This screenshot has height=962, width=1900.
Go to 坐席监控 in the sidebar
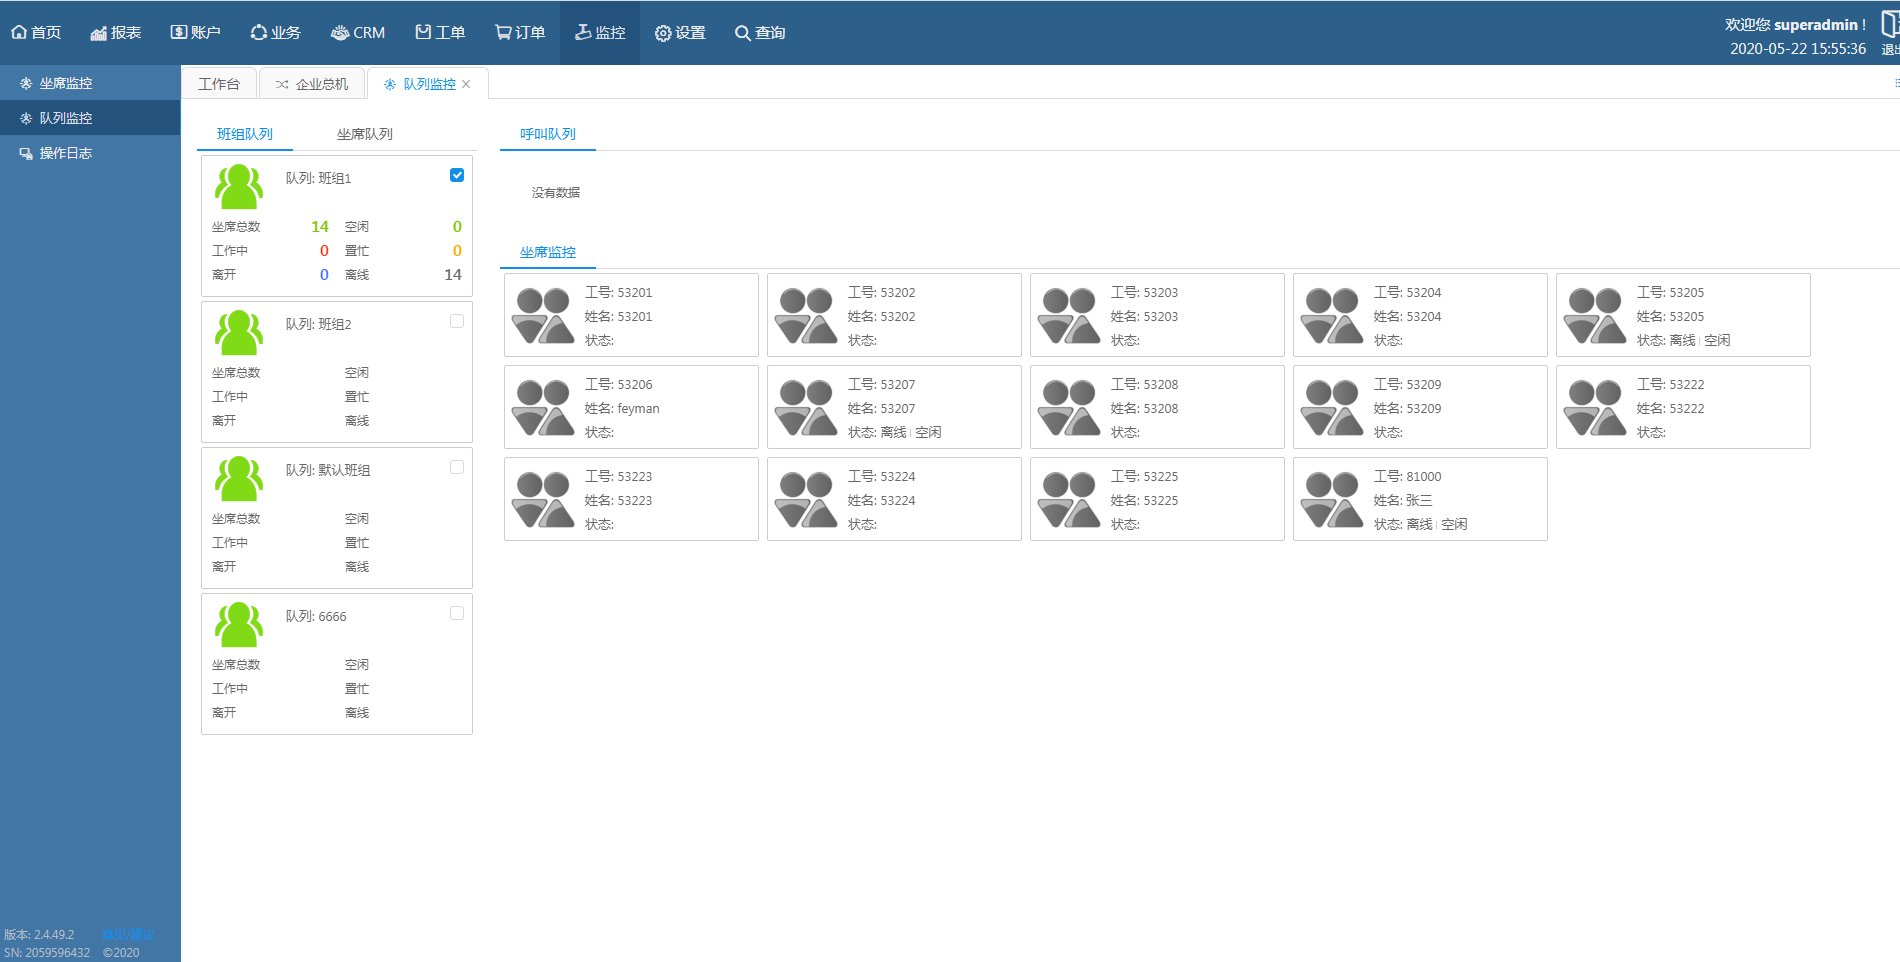click(65, 83)
